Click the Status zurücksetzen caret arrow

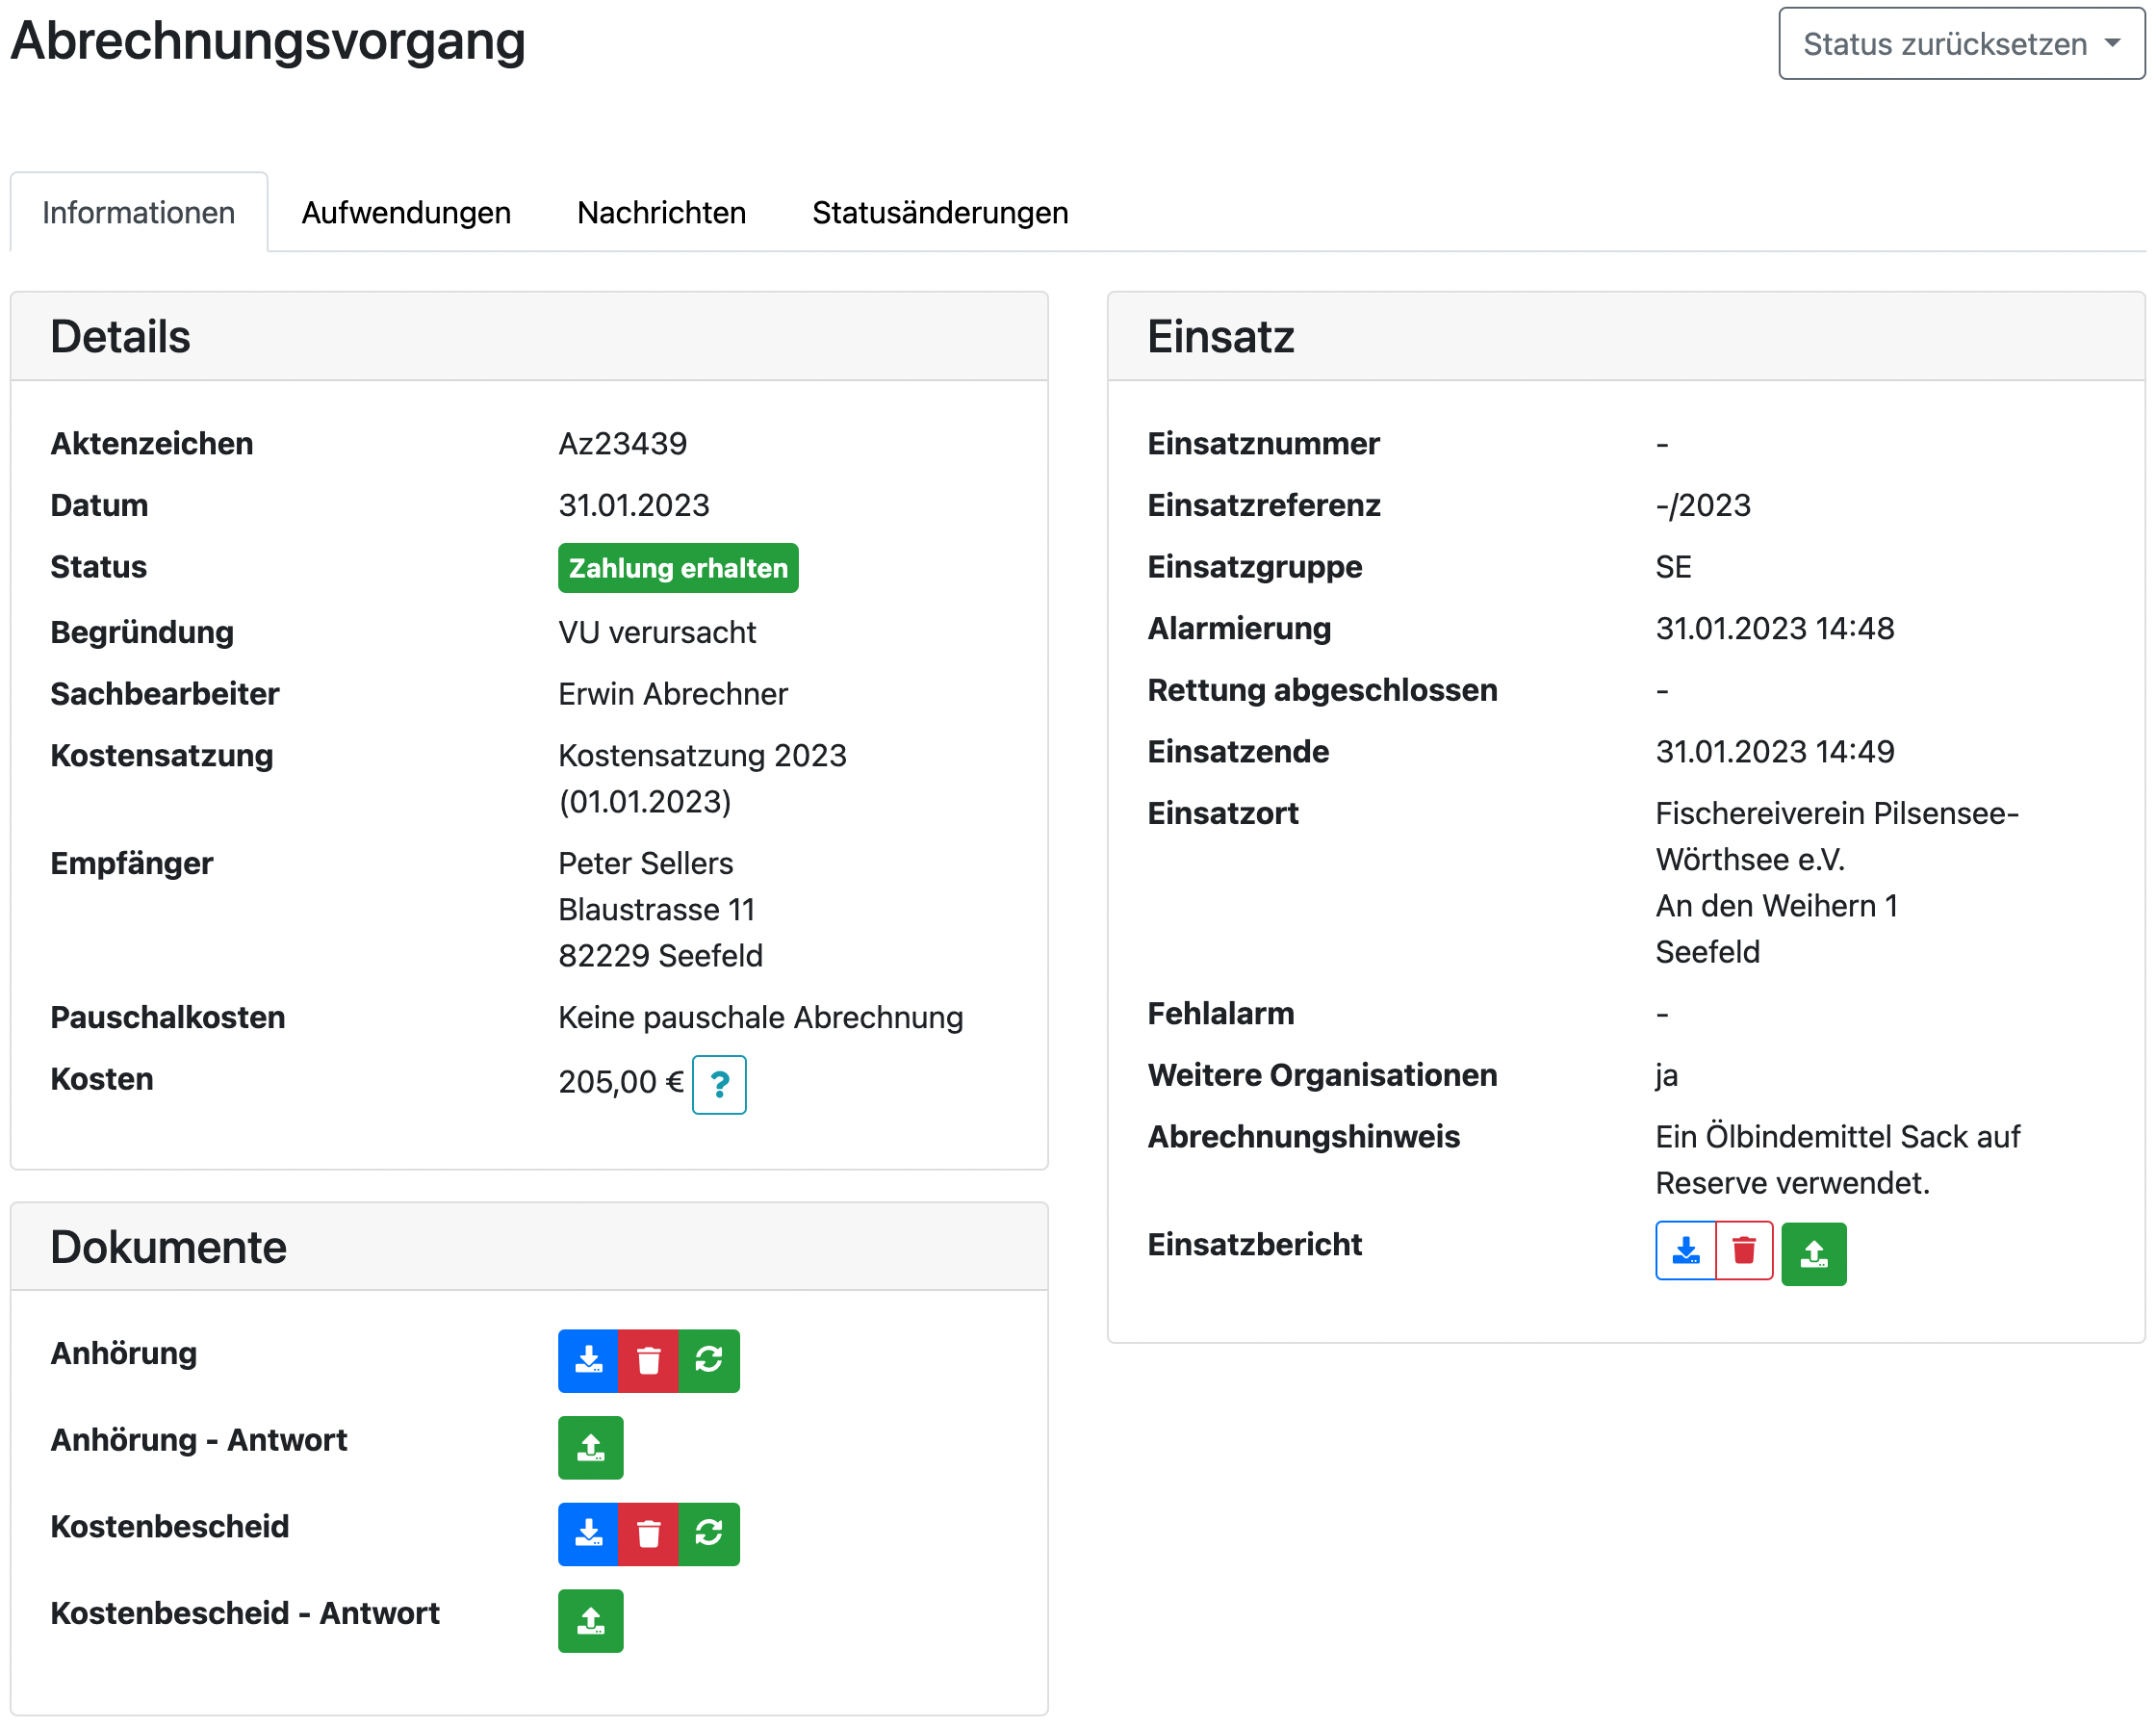click(x=2113, y=44)
